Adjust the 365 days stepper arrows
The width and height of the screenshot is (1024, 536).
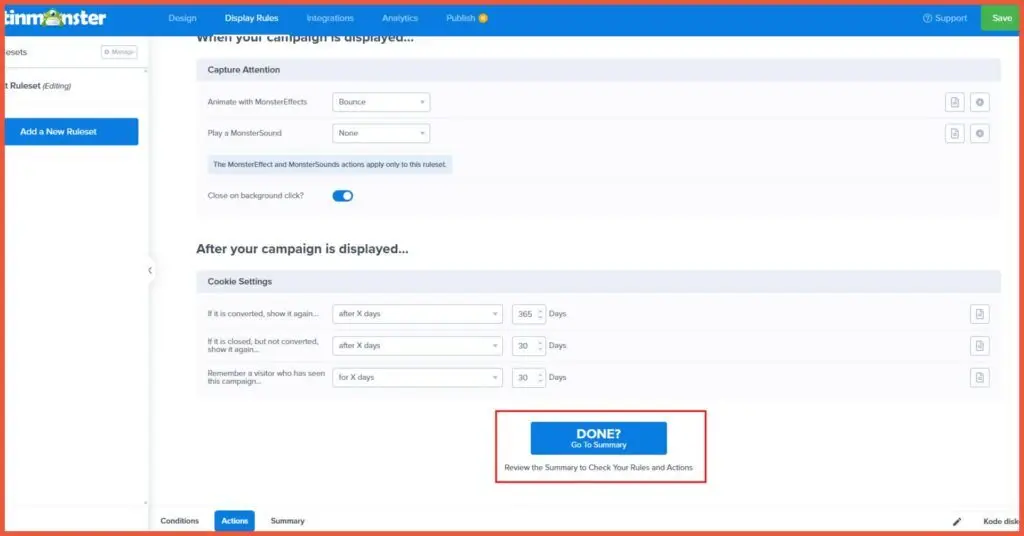(x=541, y=314)
